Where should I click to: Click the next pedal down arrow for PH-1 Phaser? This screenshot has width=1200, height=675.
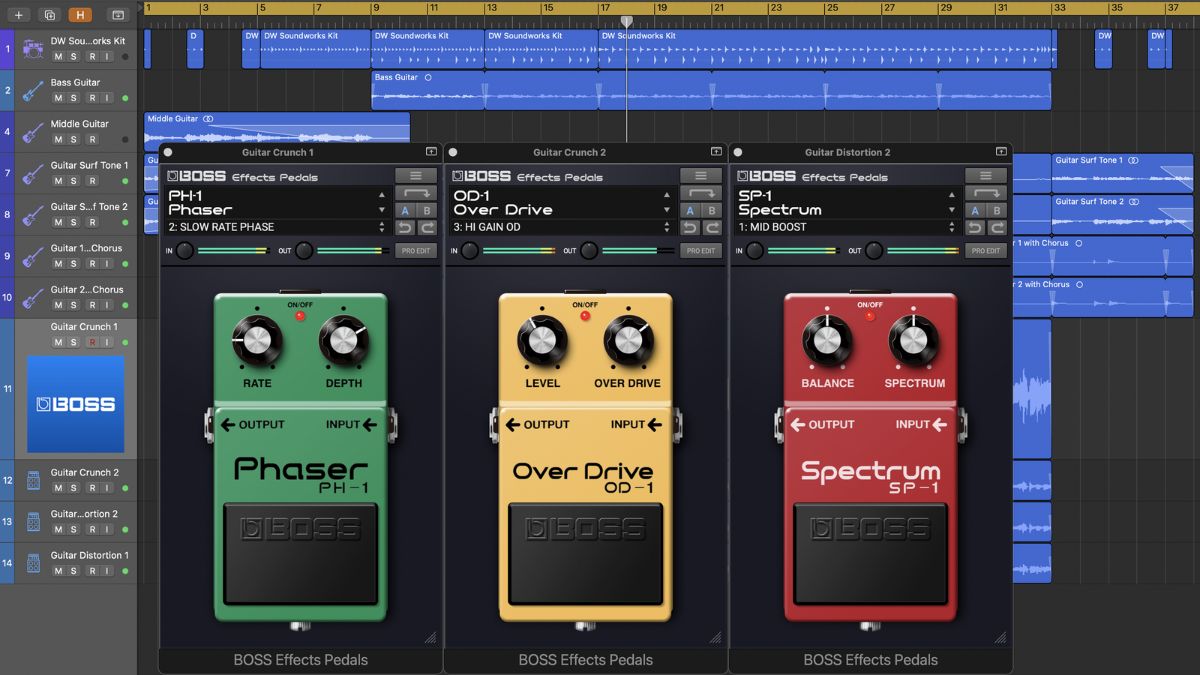[381, 210]
